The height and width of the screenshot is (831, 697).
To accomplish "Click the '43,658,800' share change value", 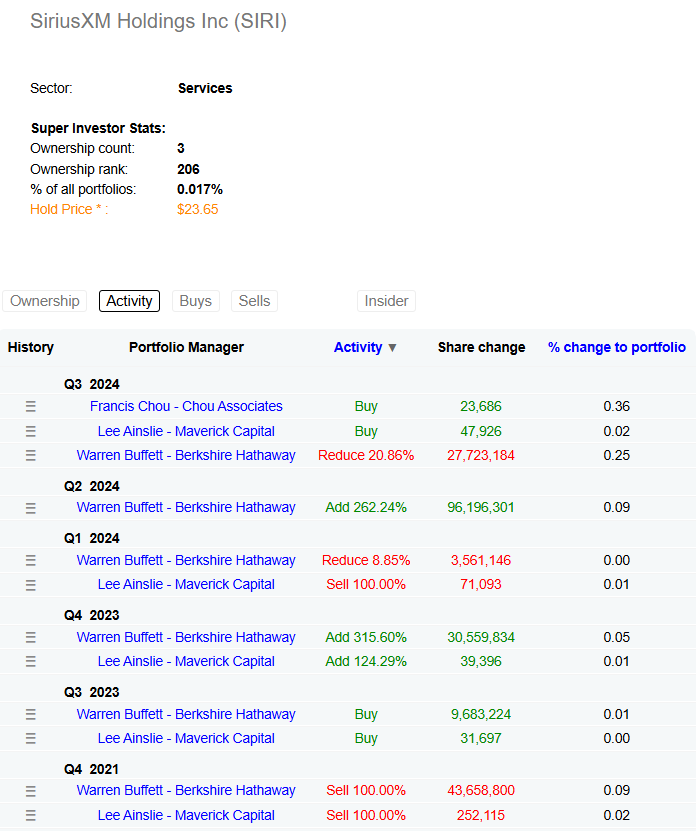I will click(481, 790).
